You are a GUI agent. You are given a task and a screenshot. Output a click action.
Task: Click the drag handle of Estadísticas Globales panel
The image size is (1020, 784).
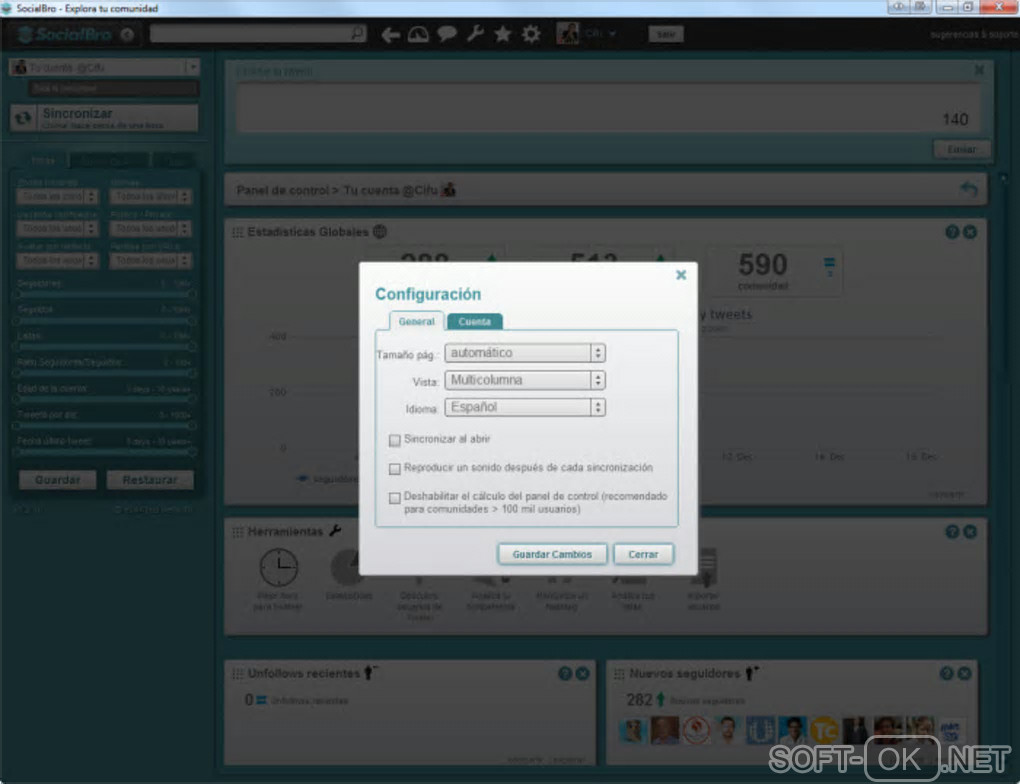(238, 232)
